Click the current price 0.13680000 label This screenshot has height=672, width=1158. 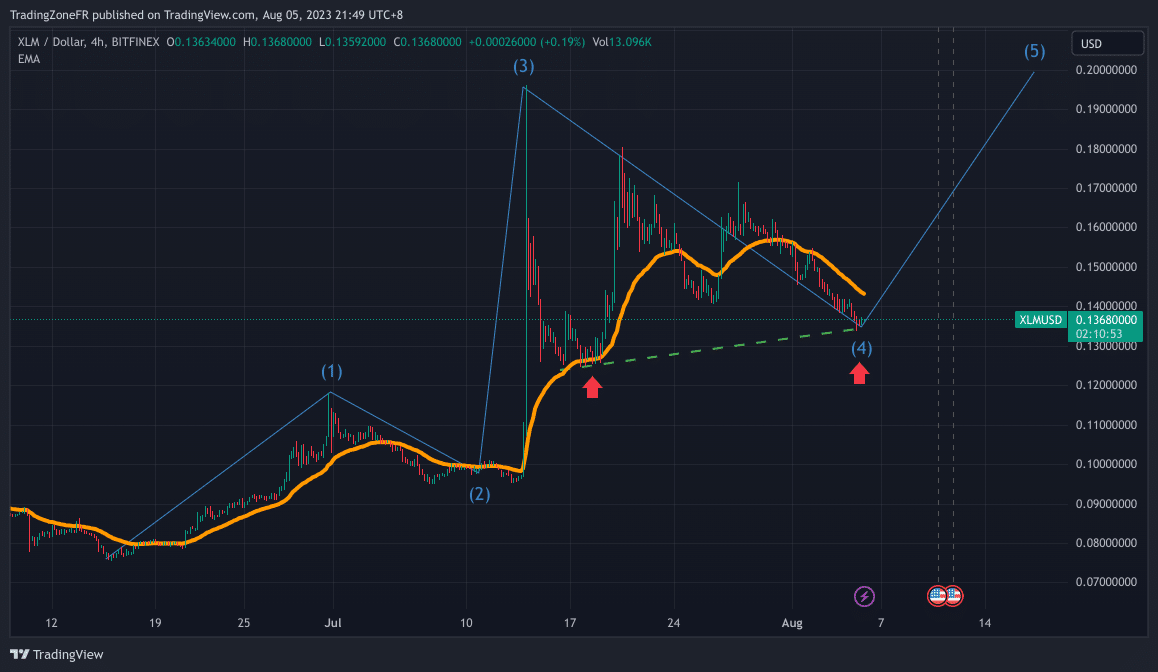[x=1106, y=320]
